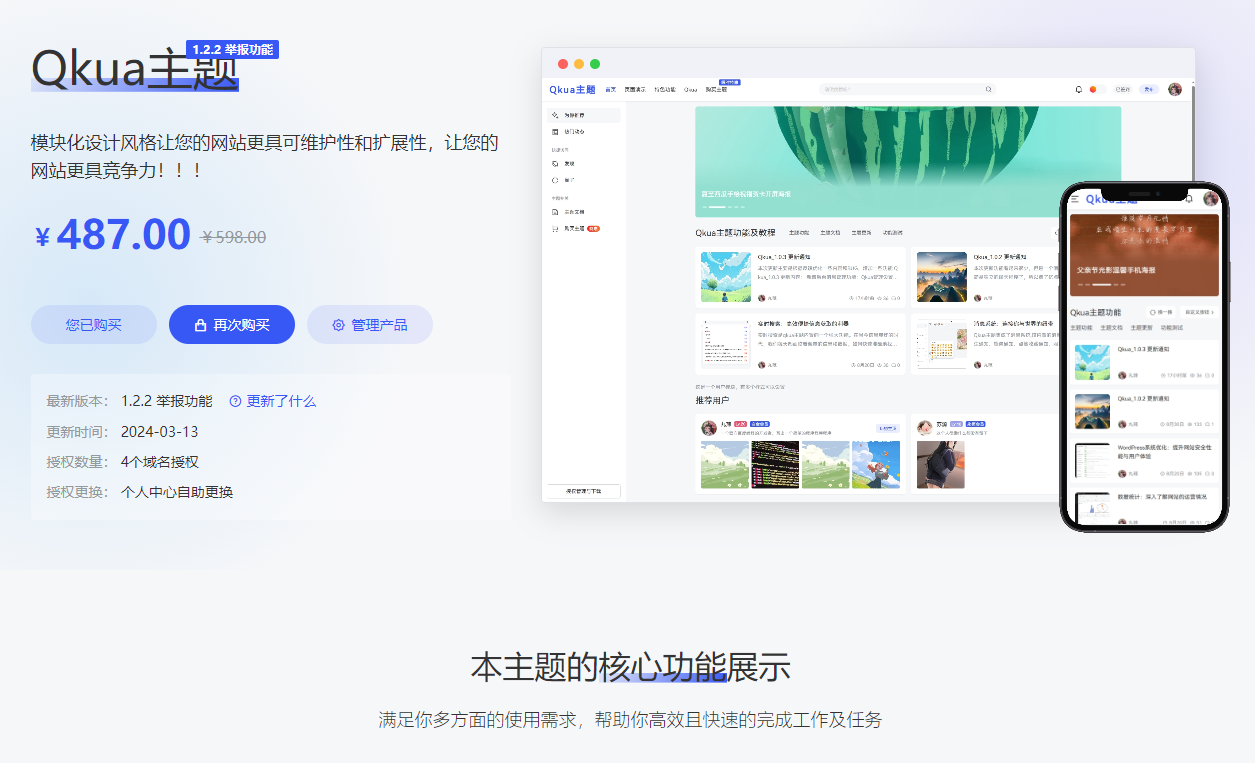This screenshot has height=763, width=1255.
Task: Click the 再次购买 button
Action: (231, 325)
